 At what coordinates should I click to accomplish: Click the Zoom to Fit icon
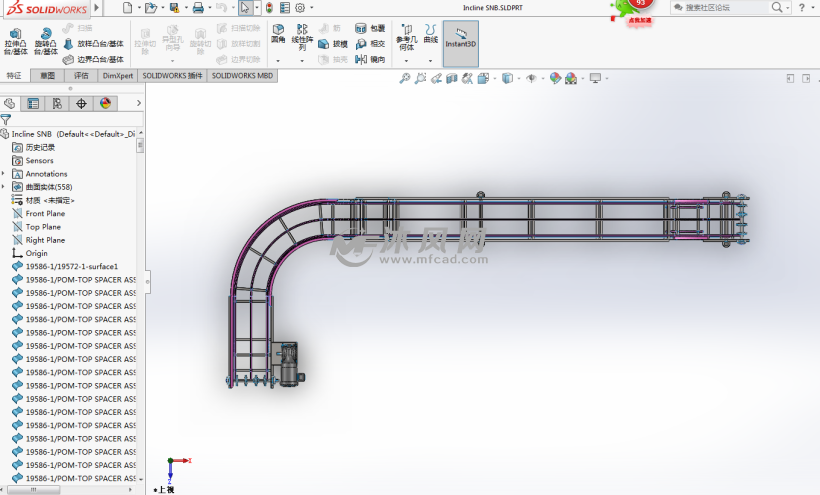coord(405,78)
